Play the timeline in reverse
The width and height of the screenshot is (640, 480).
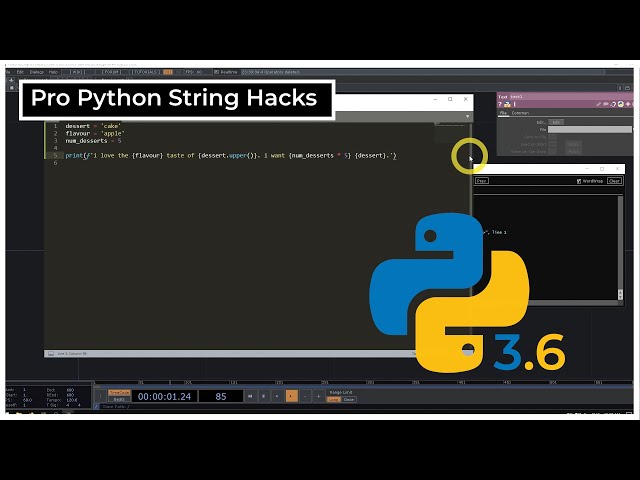(277, 396)
